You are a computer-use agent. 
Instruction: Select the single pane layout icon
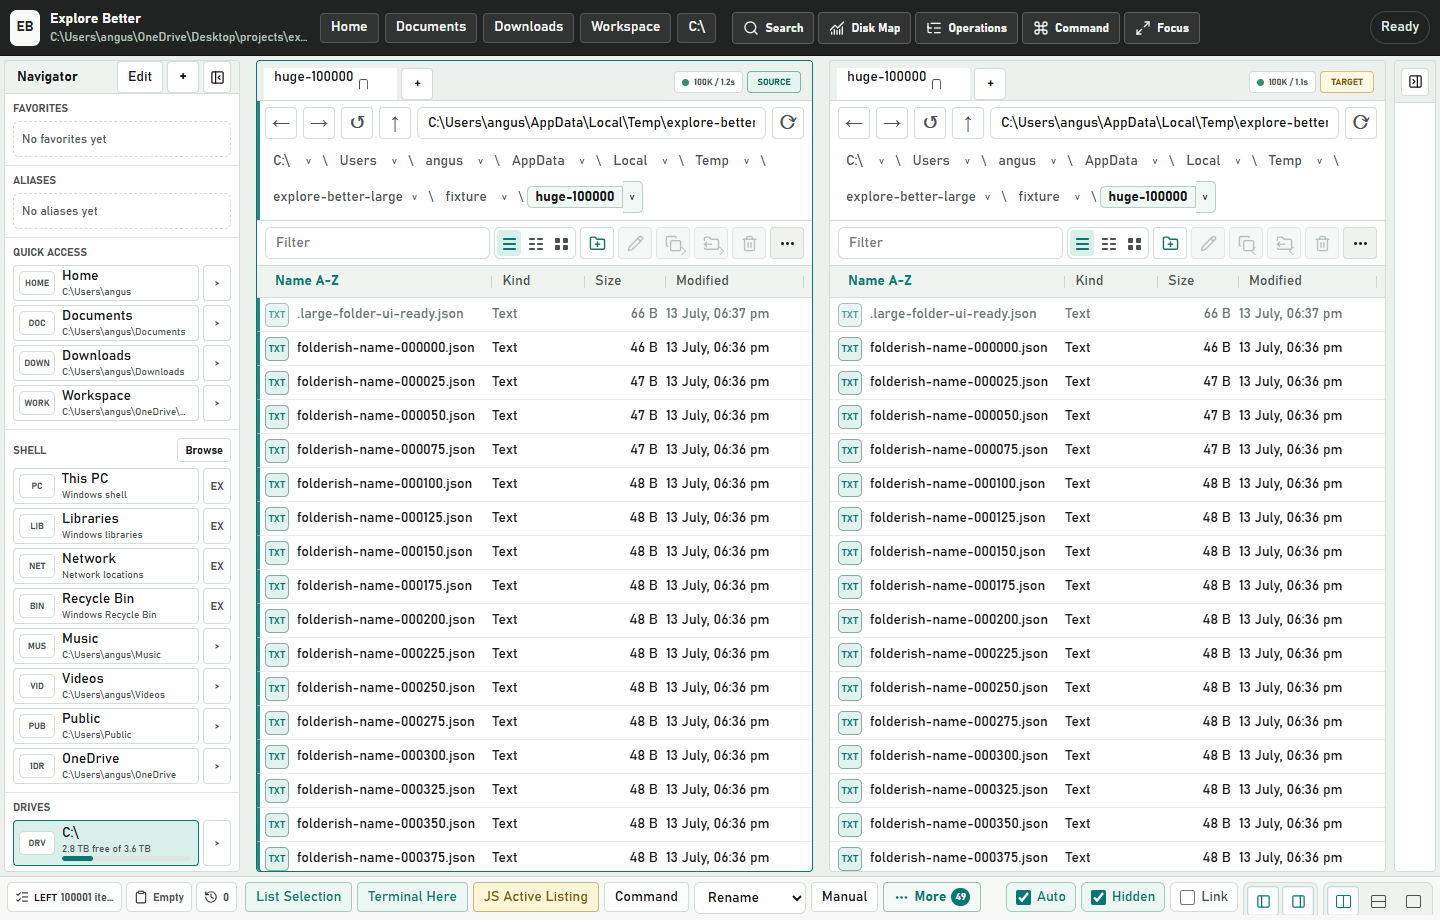point(1413,901)
